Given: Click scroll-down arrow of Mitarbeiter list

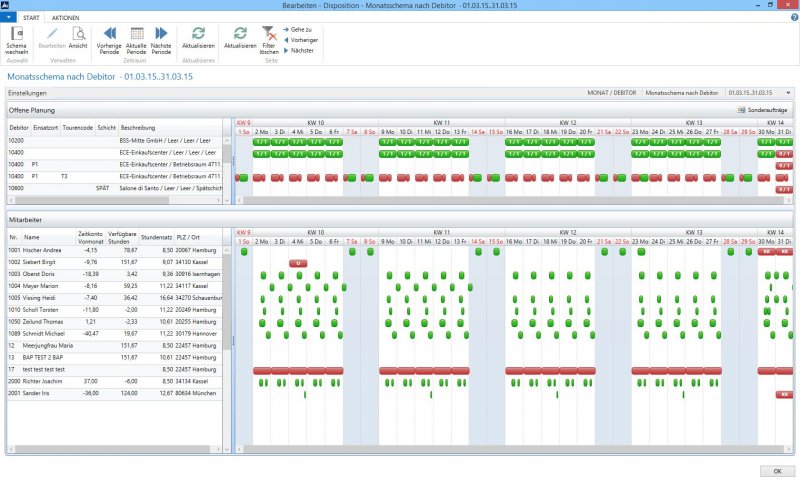Looking at the screenshot, I should (227, 449).
